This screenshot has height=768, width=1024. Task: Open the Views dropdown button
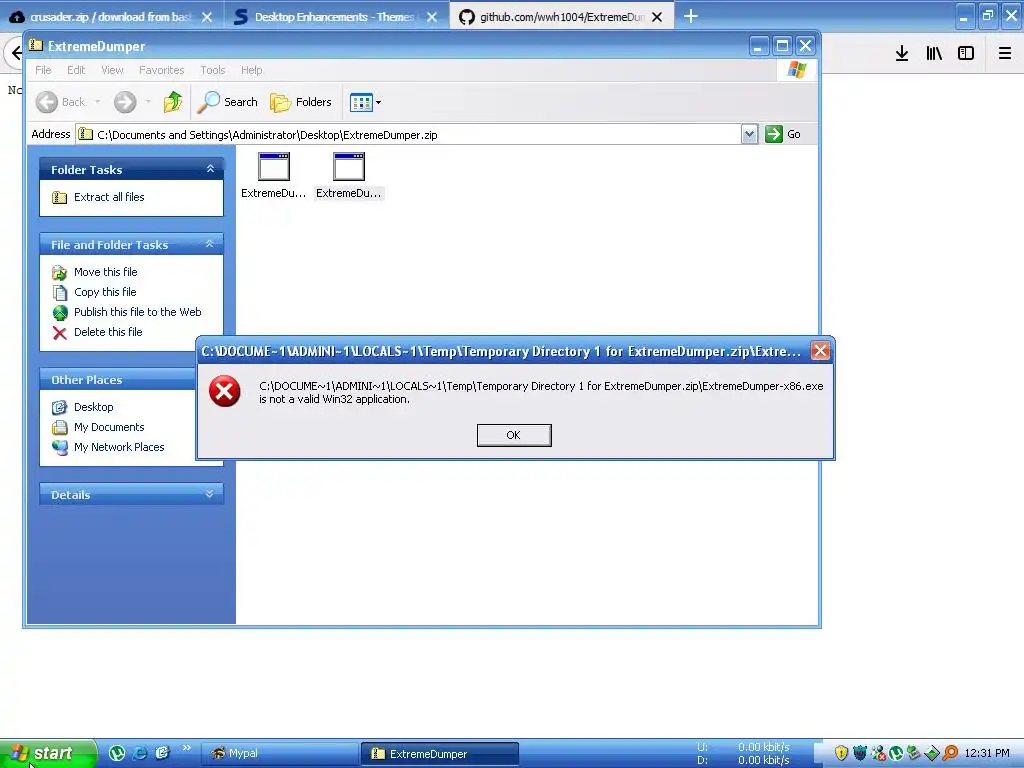tap(365, 102)
